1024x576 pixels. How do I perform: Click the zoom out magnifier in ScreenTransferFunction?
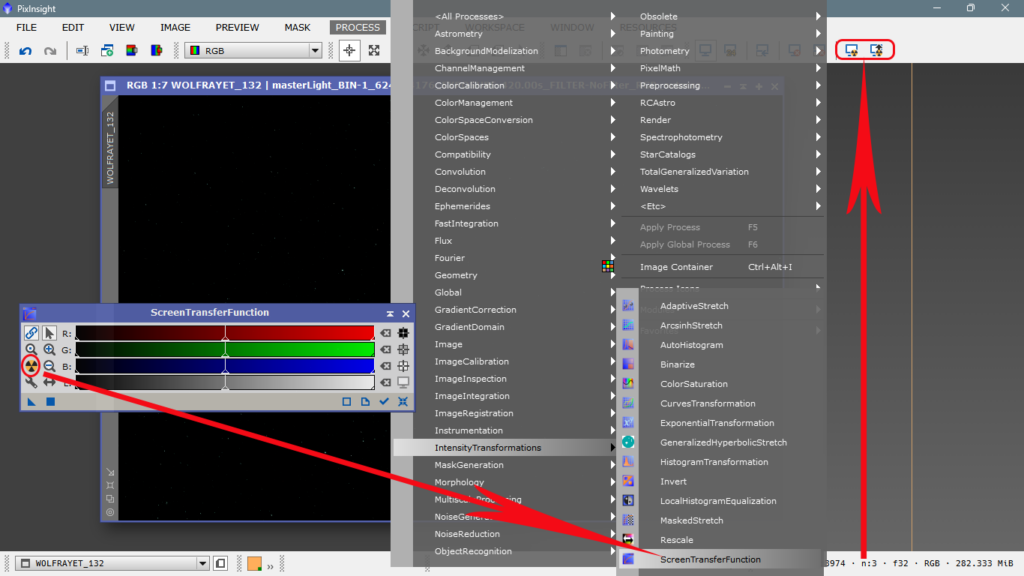pos(49,366)
